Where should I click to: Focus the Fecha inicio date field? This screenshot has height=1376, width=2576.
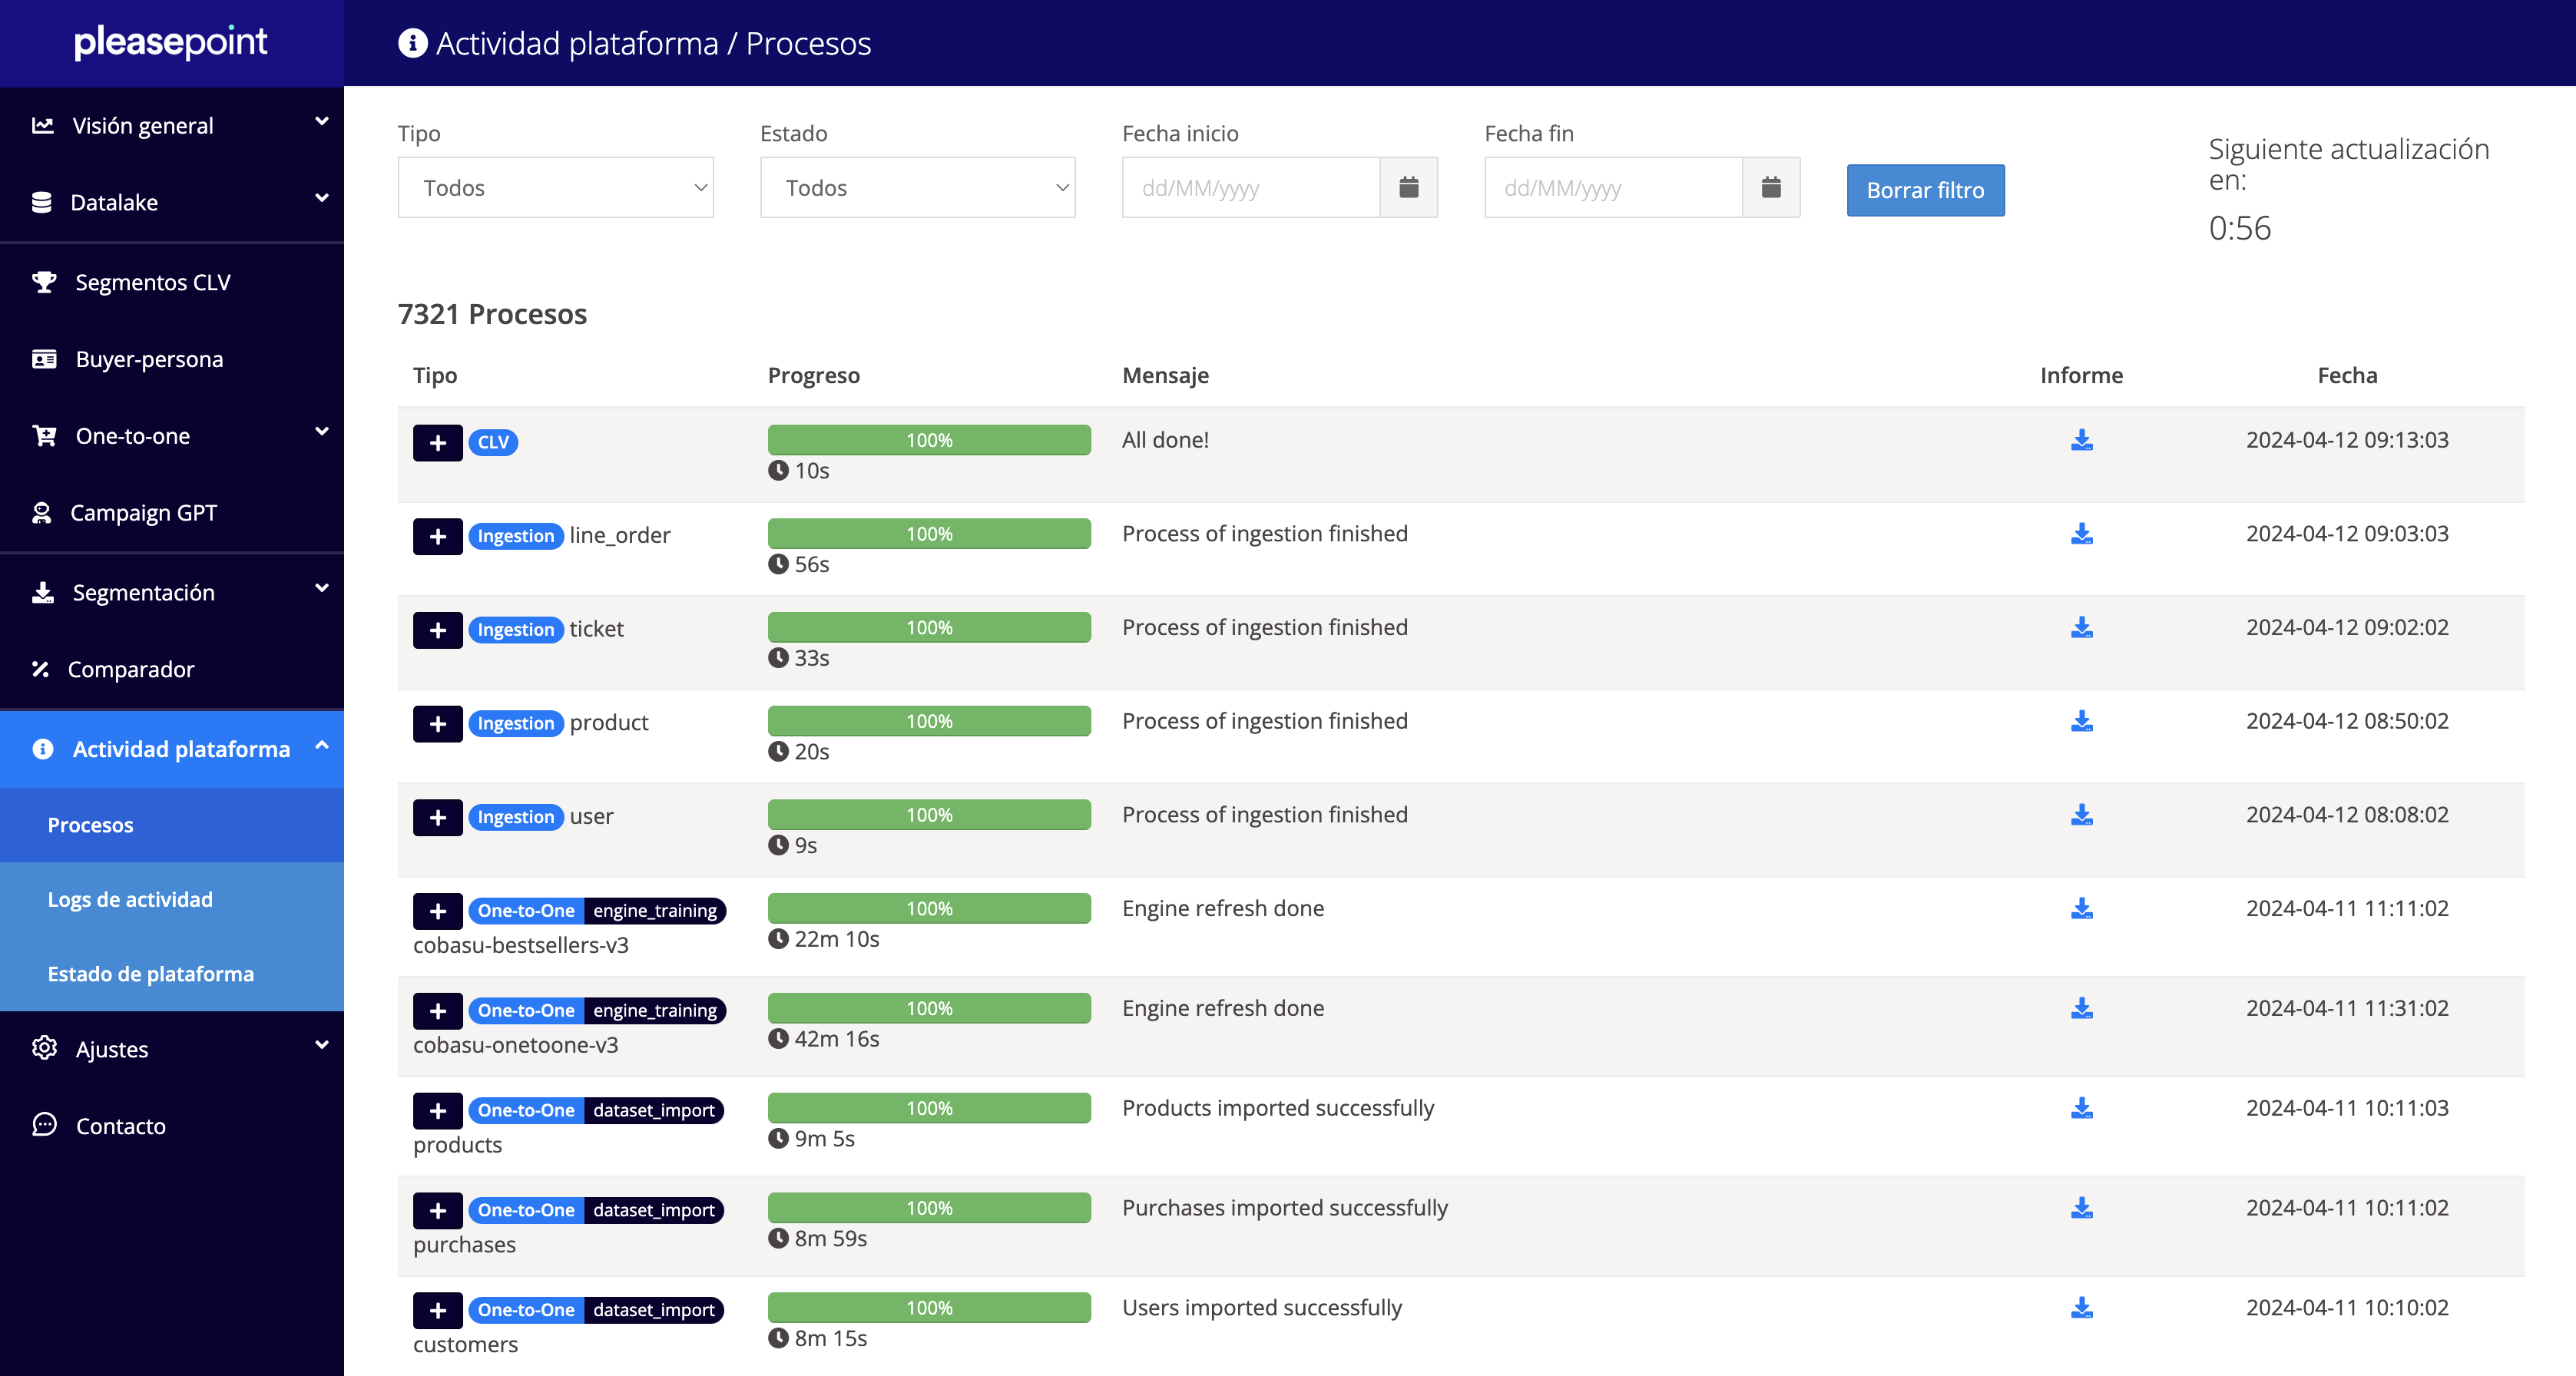pos(1250,187)
